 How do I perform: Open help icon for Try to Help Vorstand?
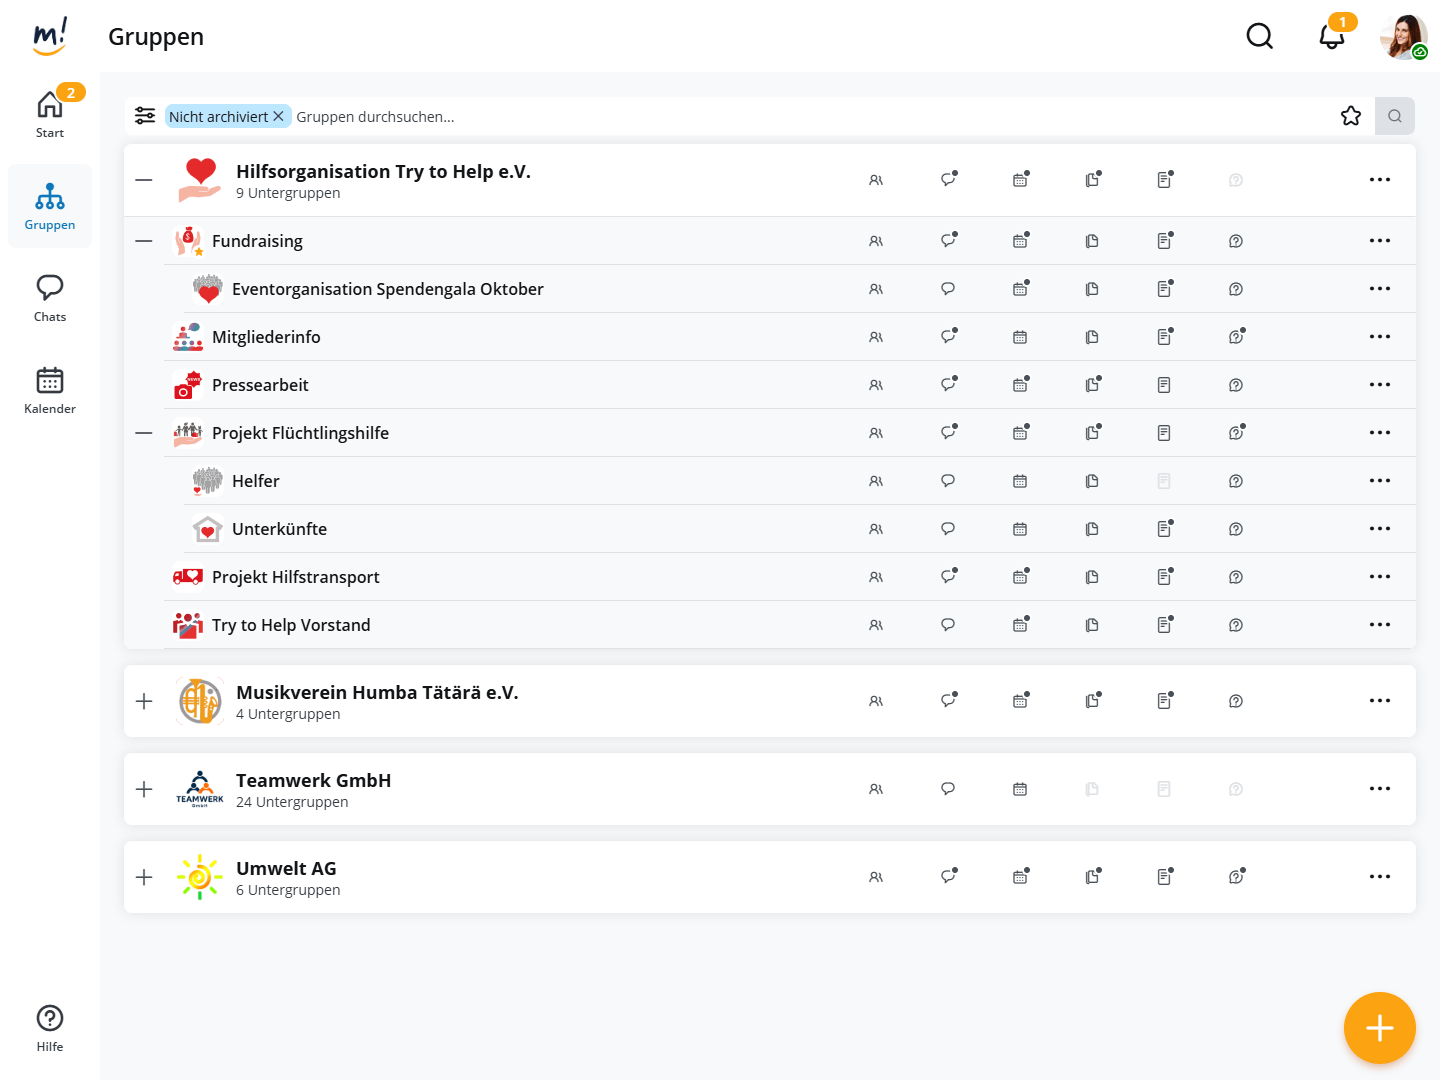pos(1236,625)
